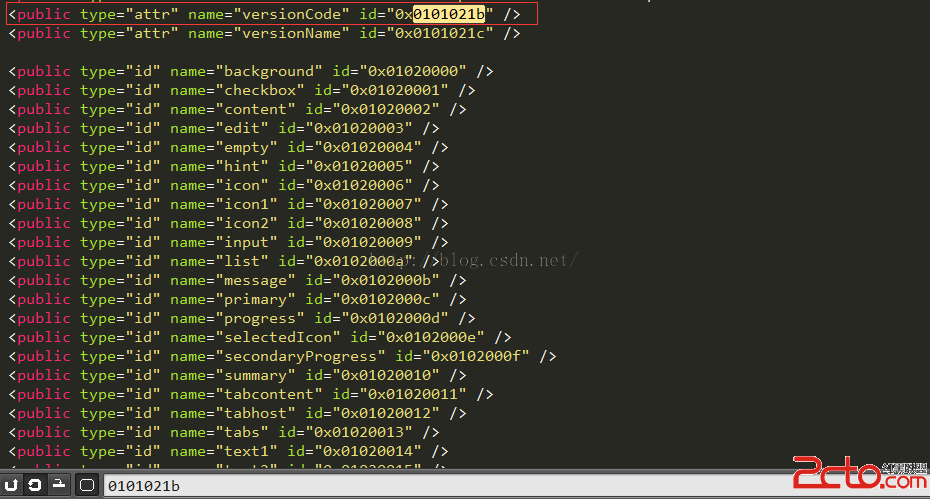Click the id value 0x01020007

point(368,204)
